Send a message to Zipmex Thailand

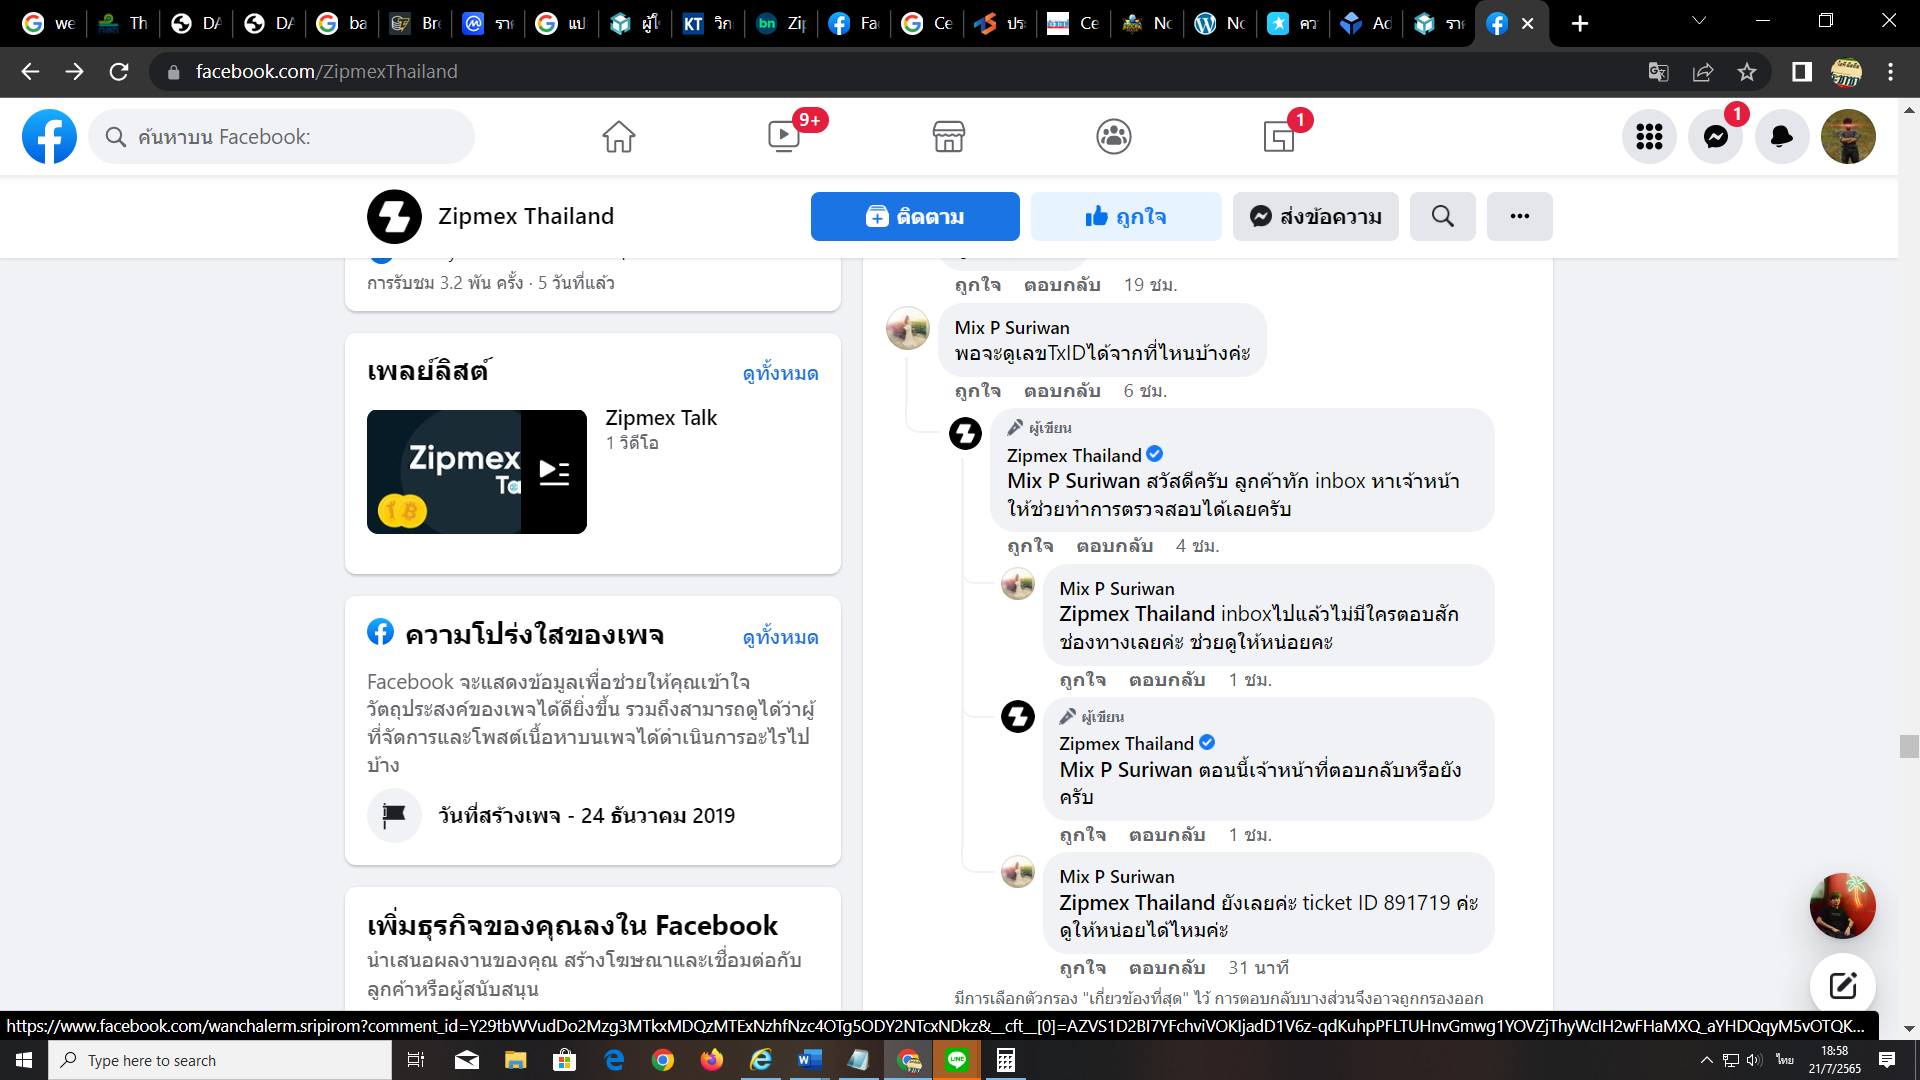pyautogui.click(x=1316, y=216)
